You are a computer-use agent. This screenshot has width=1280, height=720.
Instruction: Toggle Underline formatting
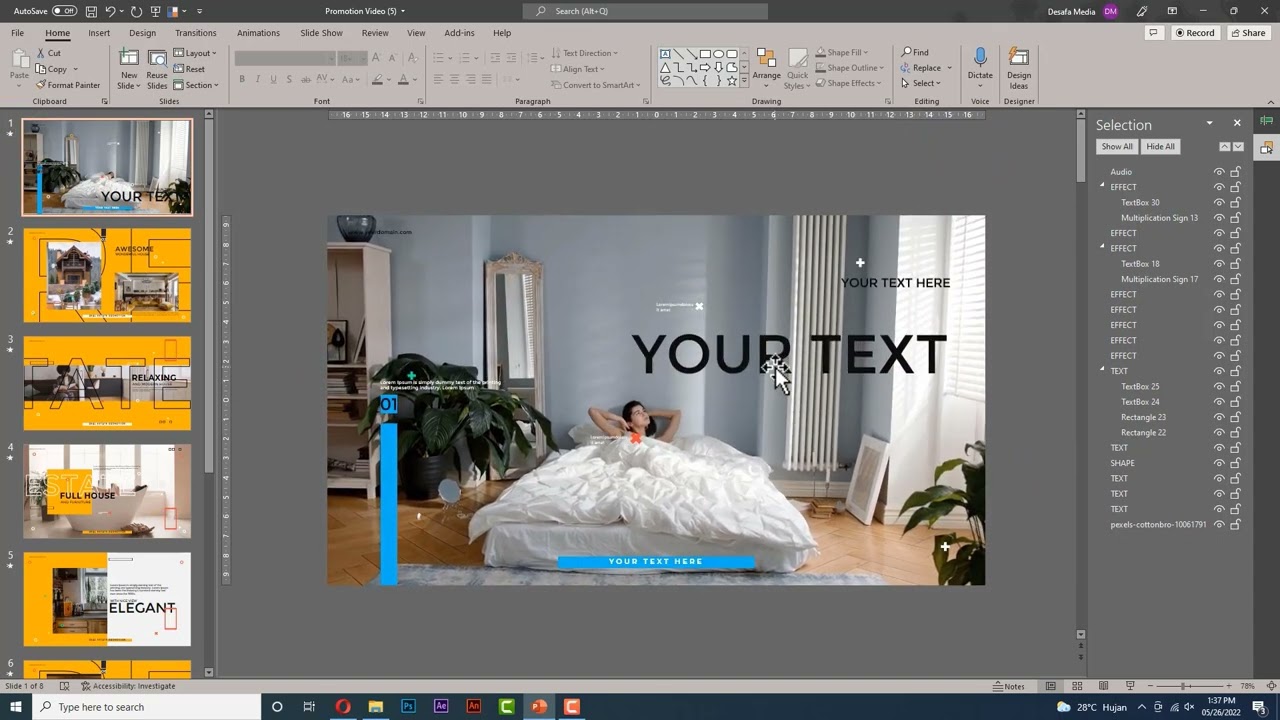coord(273,79)
